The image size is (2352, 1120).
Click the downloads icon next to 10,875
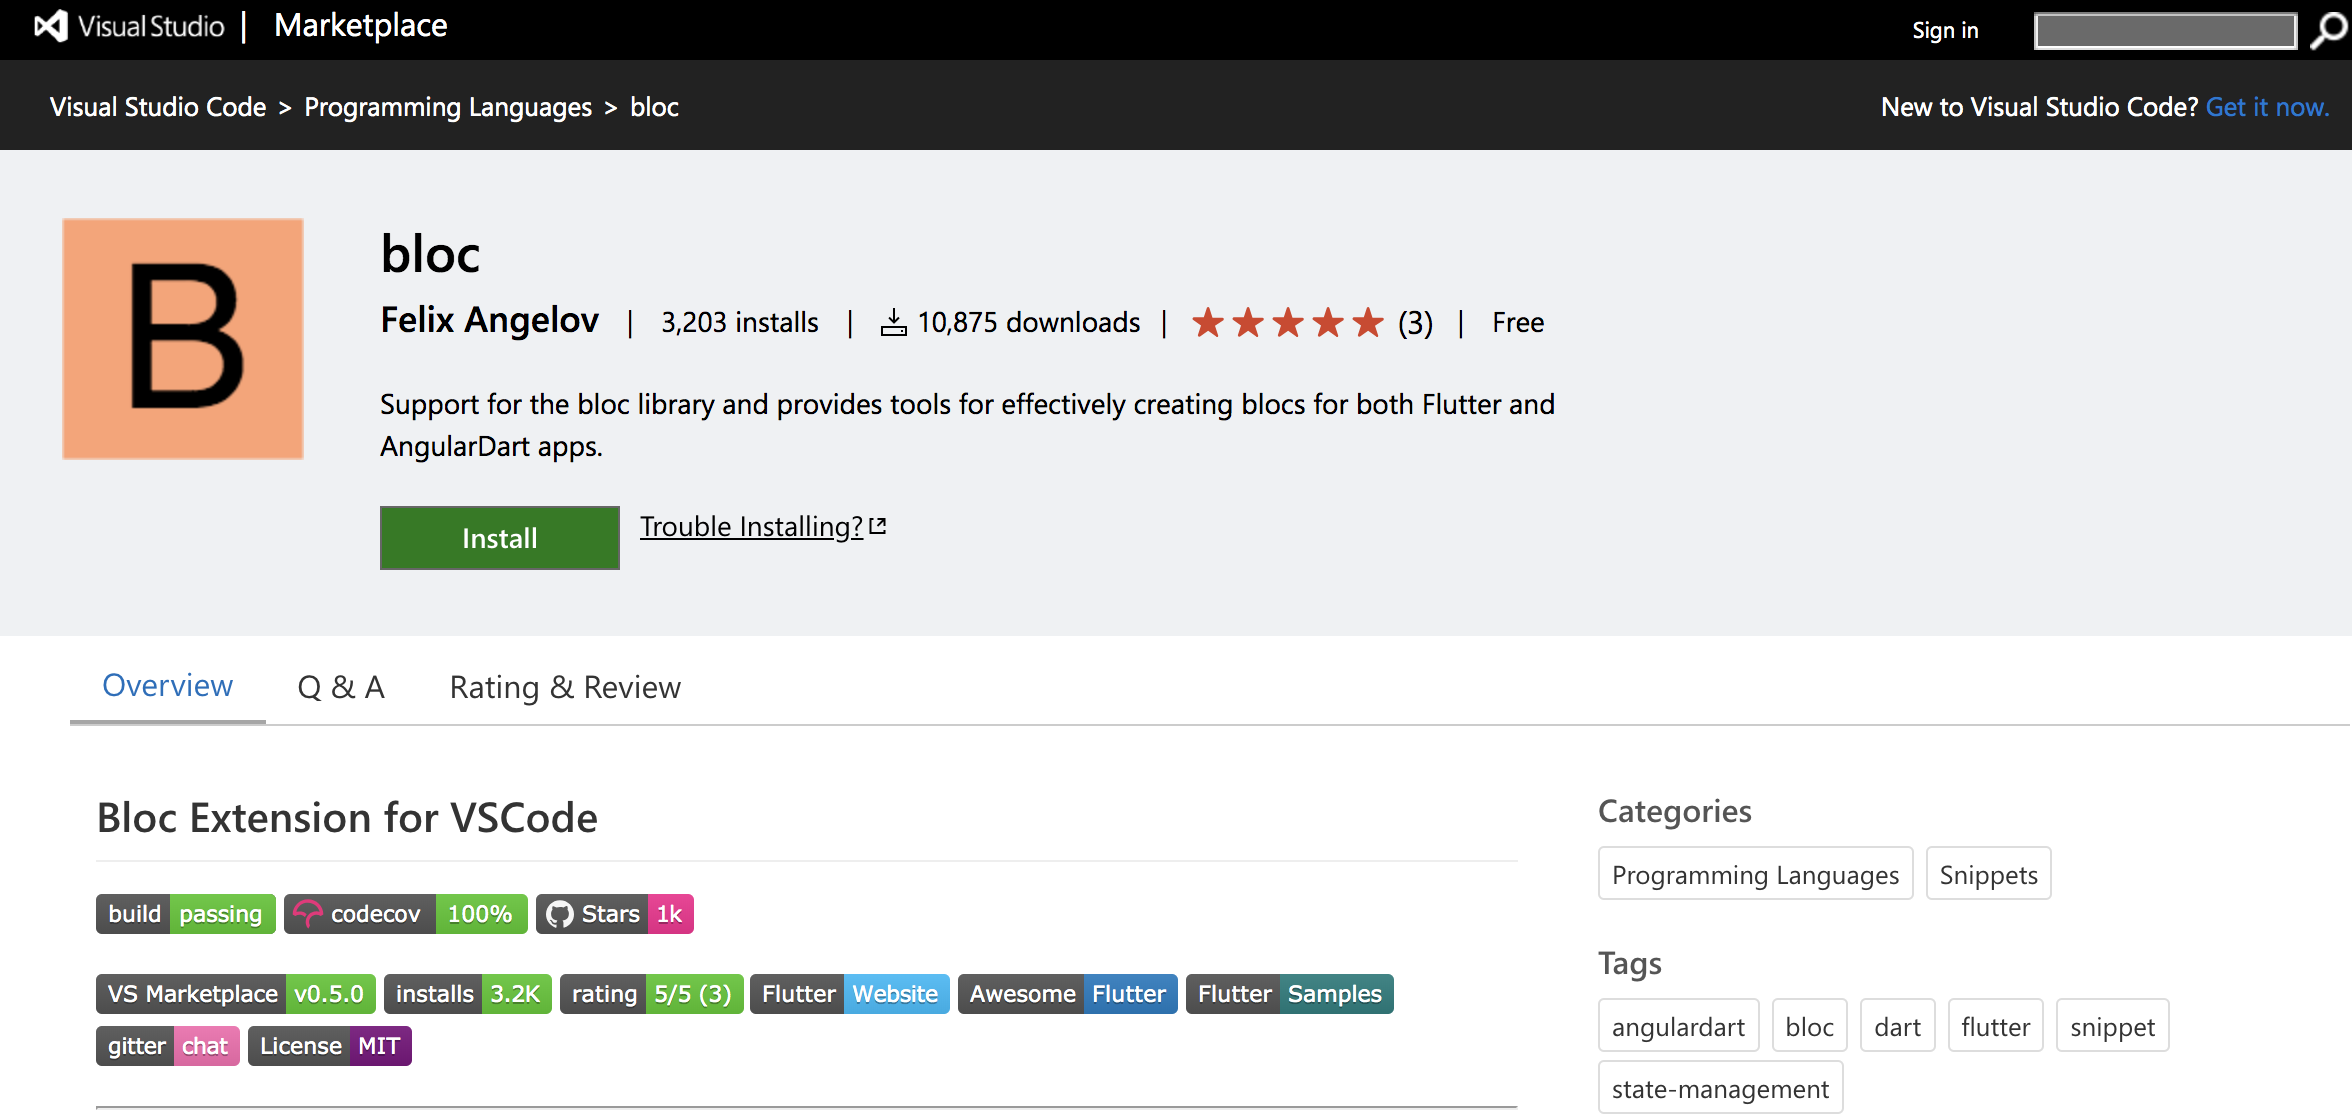[x=893, y=323]
